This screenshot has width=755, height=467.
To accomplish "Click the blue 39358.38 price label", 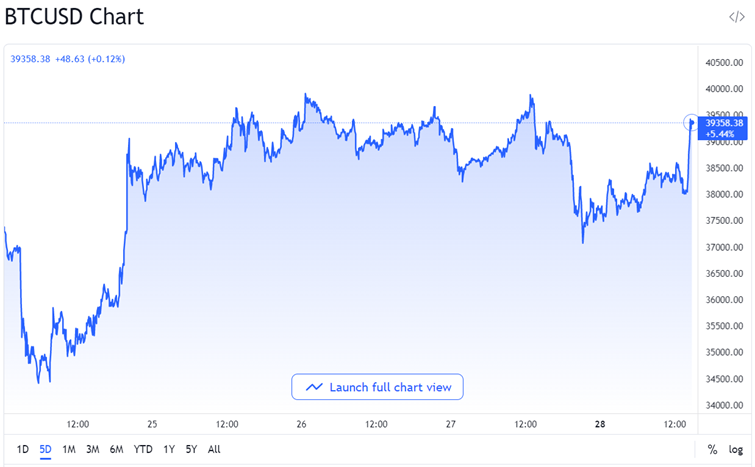I will (724, 123).
